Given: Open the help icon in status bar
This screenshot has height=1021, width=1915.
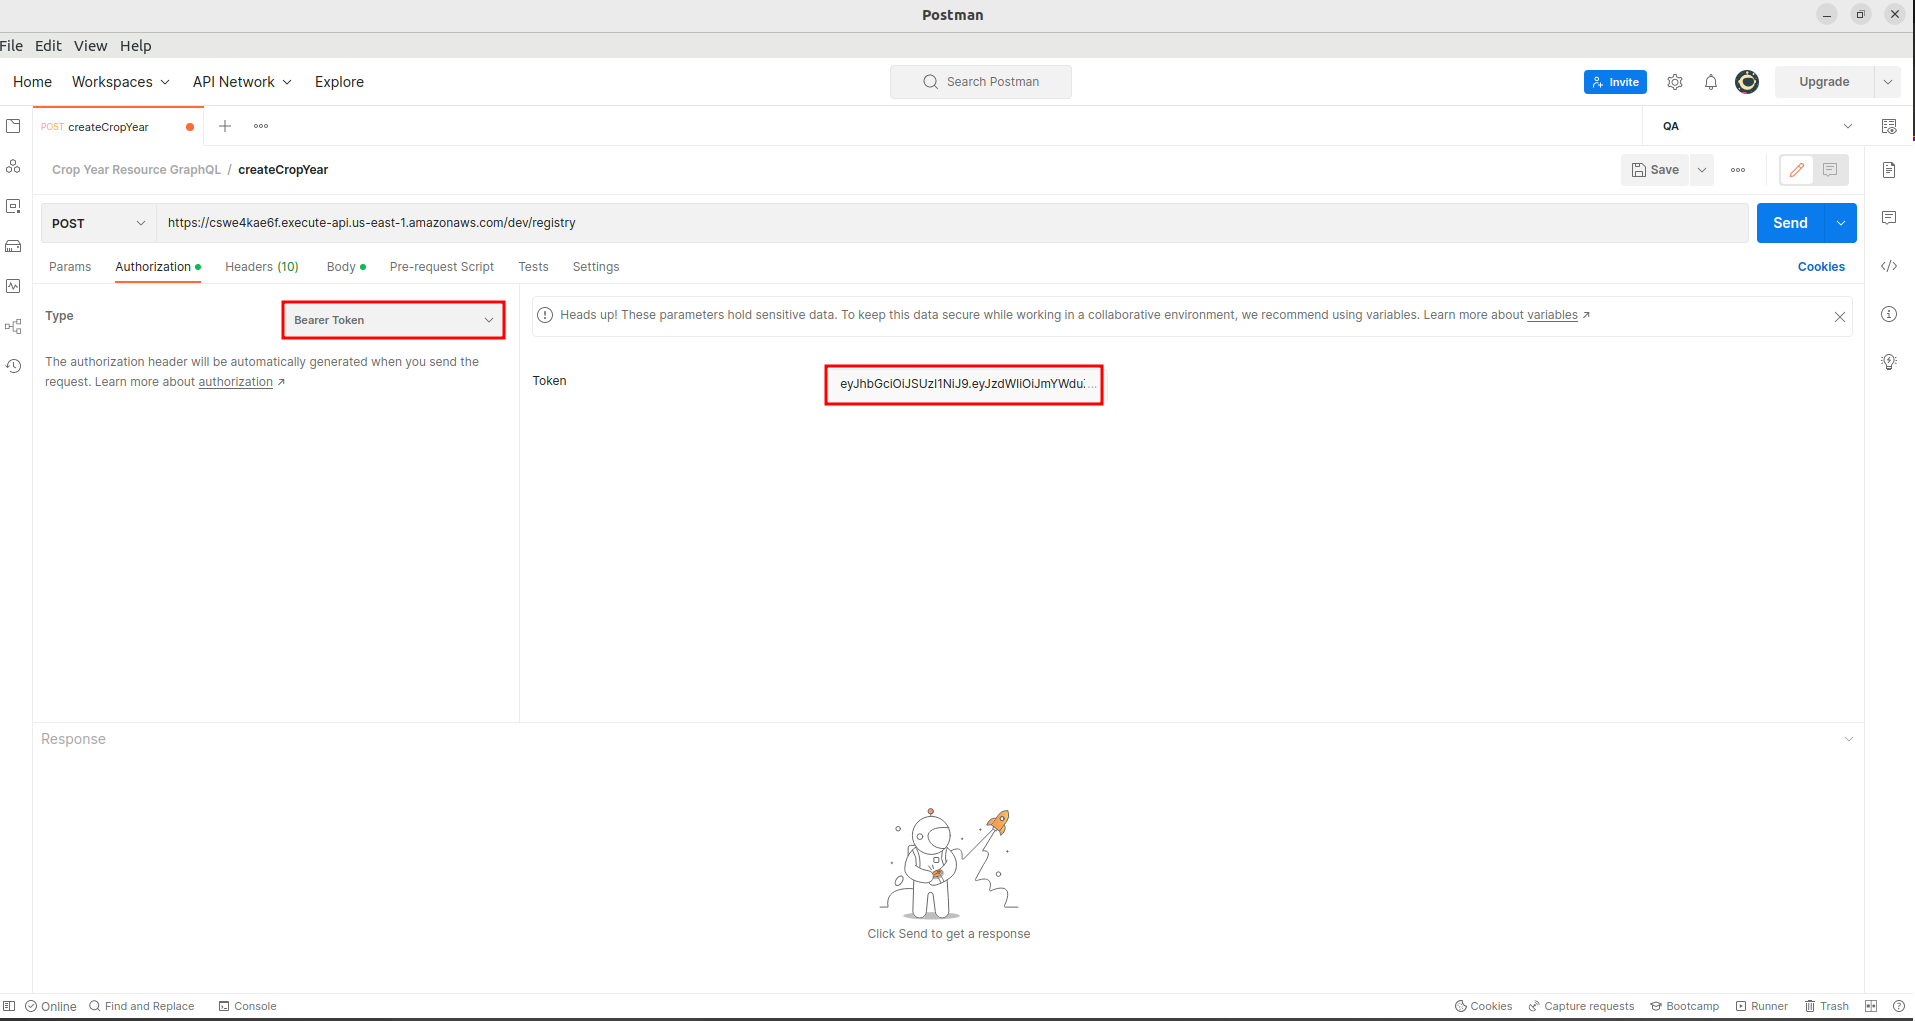Looking at the screenshot, I should tap(1899, 1006).
